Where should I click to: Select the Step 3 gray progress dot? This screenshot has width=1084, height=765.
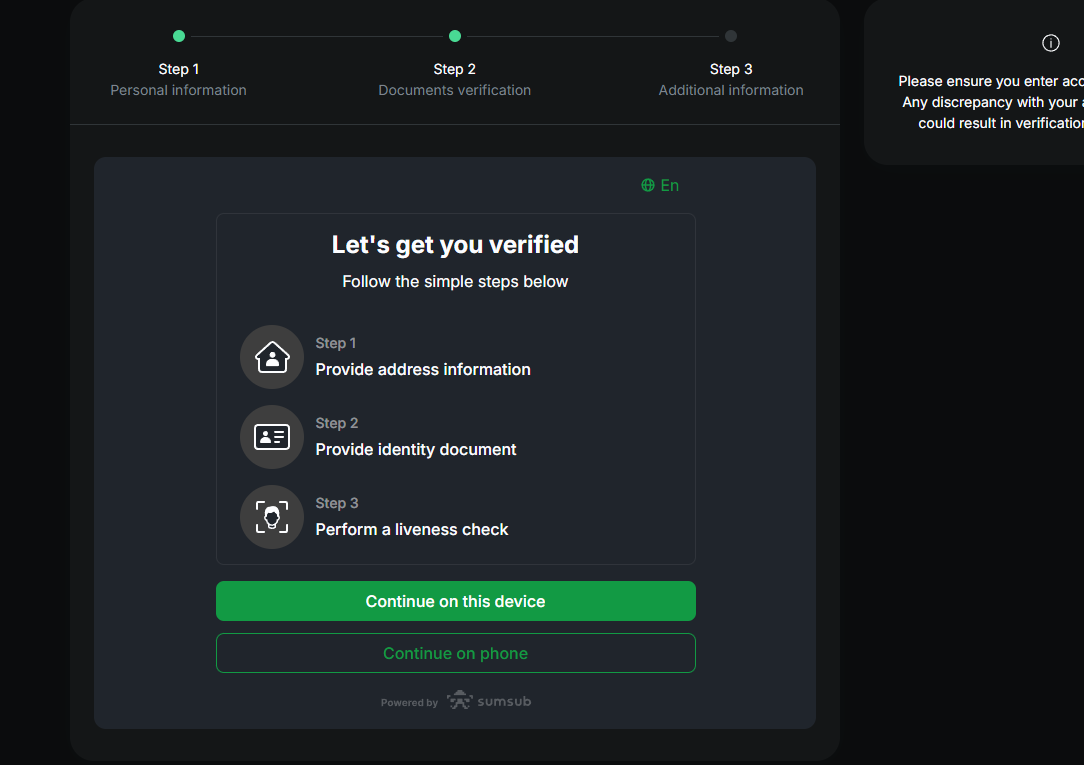coord(731,36)
